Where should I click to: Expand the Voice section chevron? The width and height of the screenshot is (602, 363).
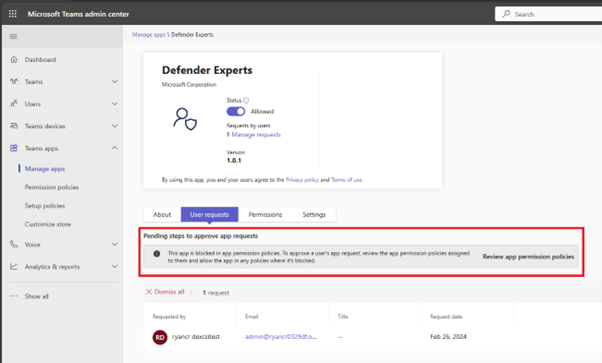click(x=115, y=244)
